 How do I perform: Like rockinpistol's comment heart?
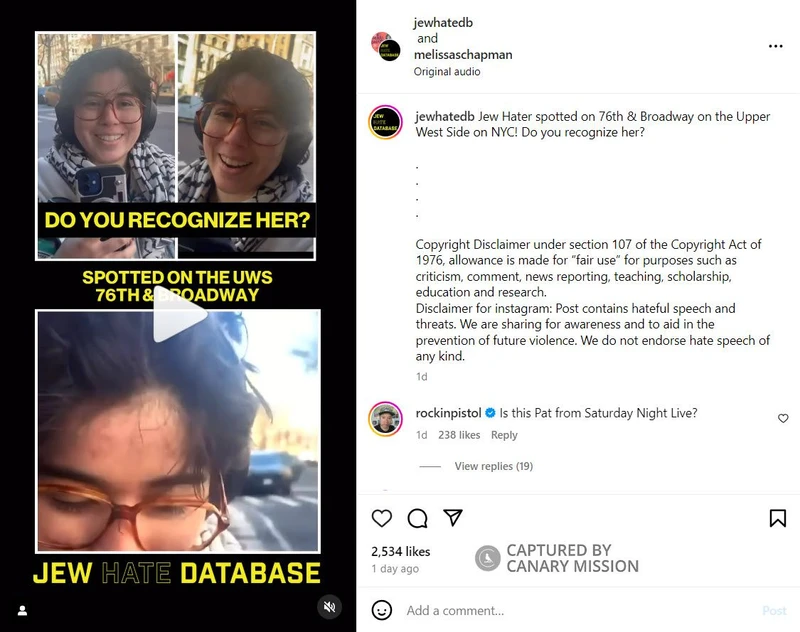(783, 418)
